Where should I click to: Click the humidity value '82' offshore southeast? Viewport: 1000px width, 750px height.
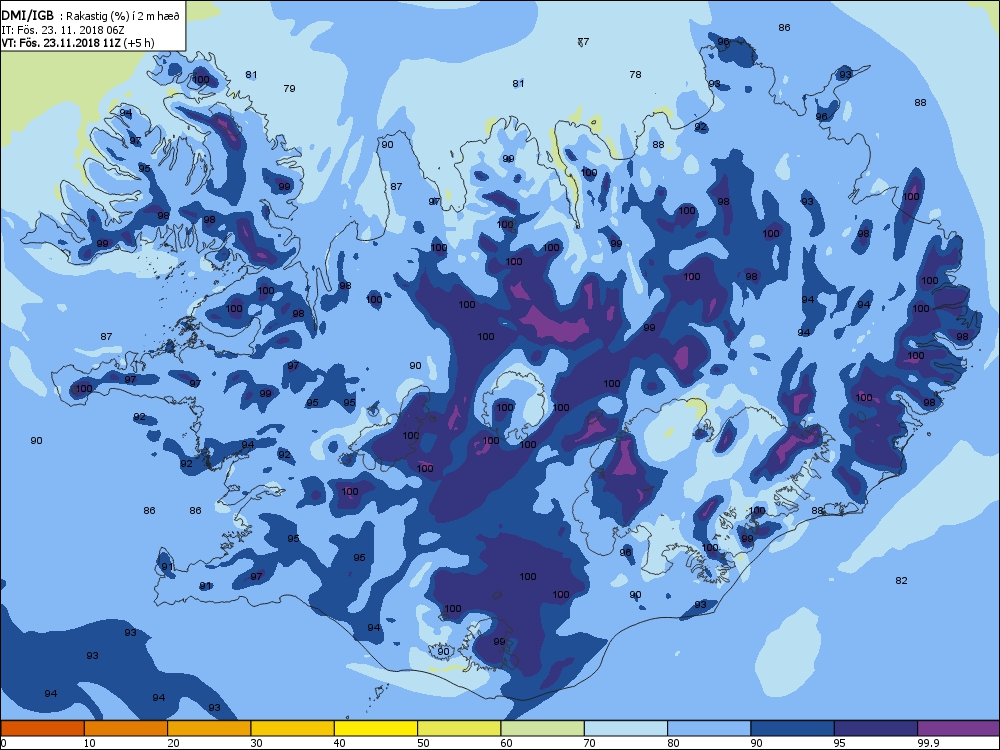click(901, 580)
